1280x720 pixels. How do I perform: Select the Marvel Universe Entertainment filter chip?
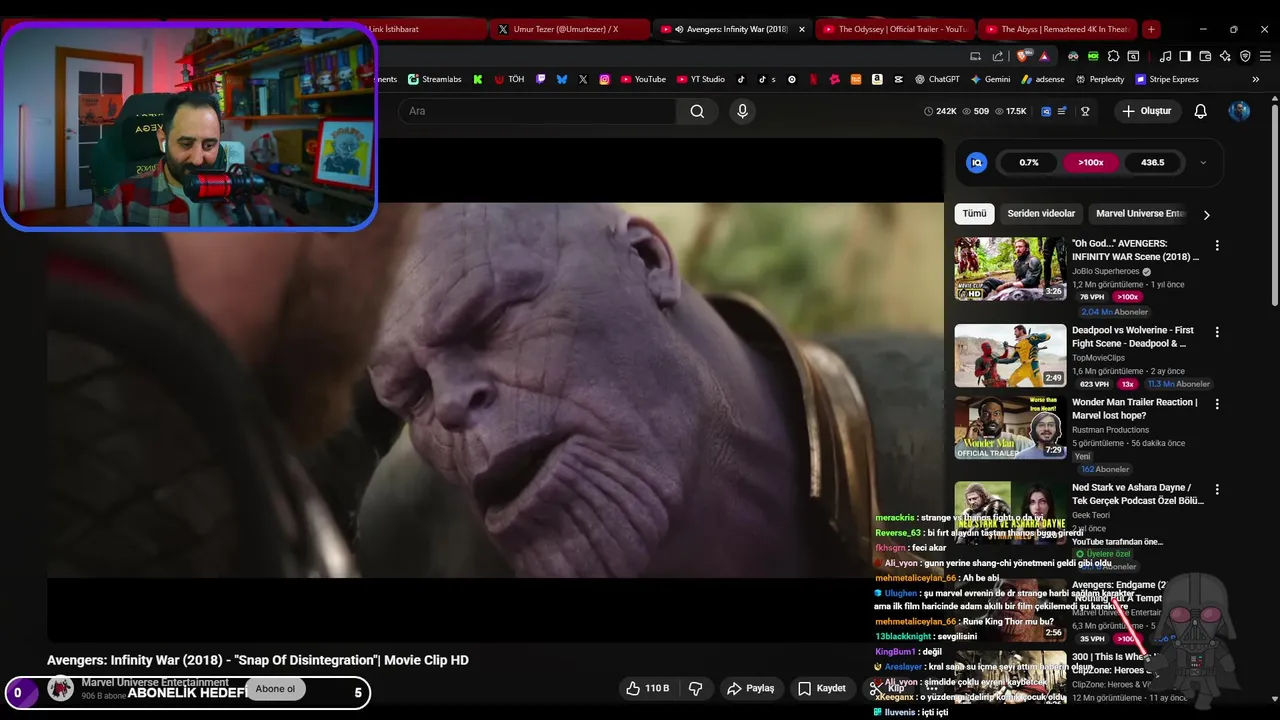click(x=1140, y=213)
